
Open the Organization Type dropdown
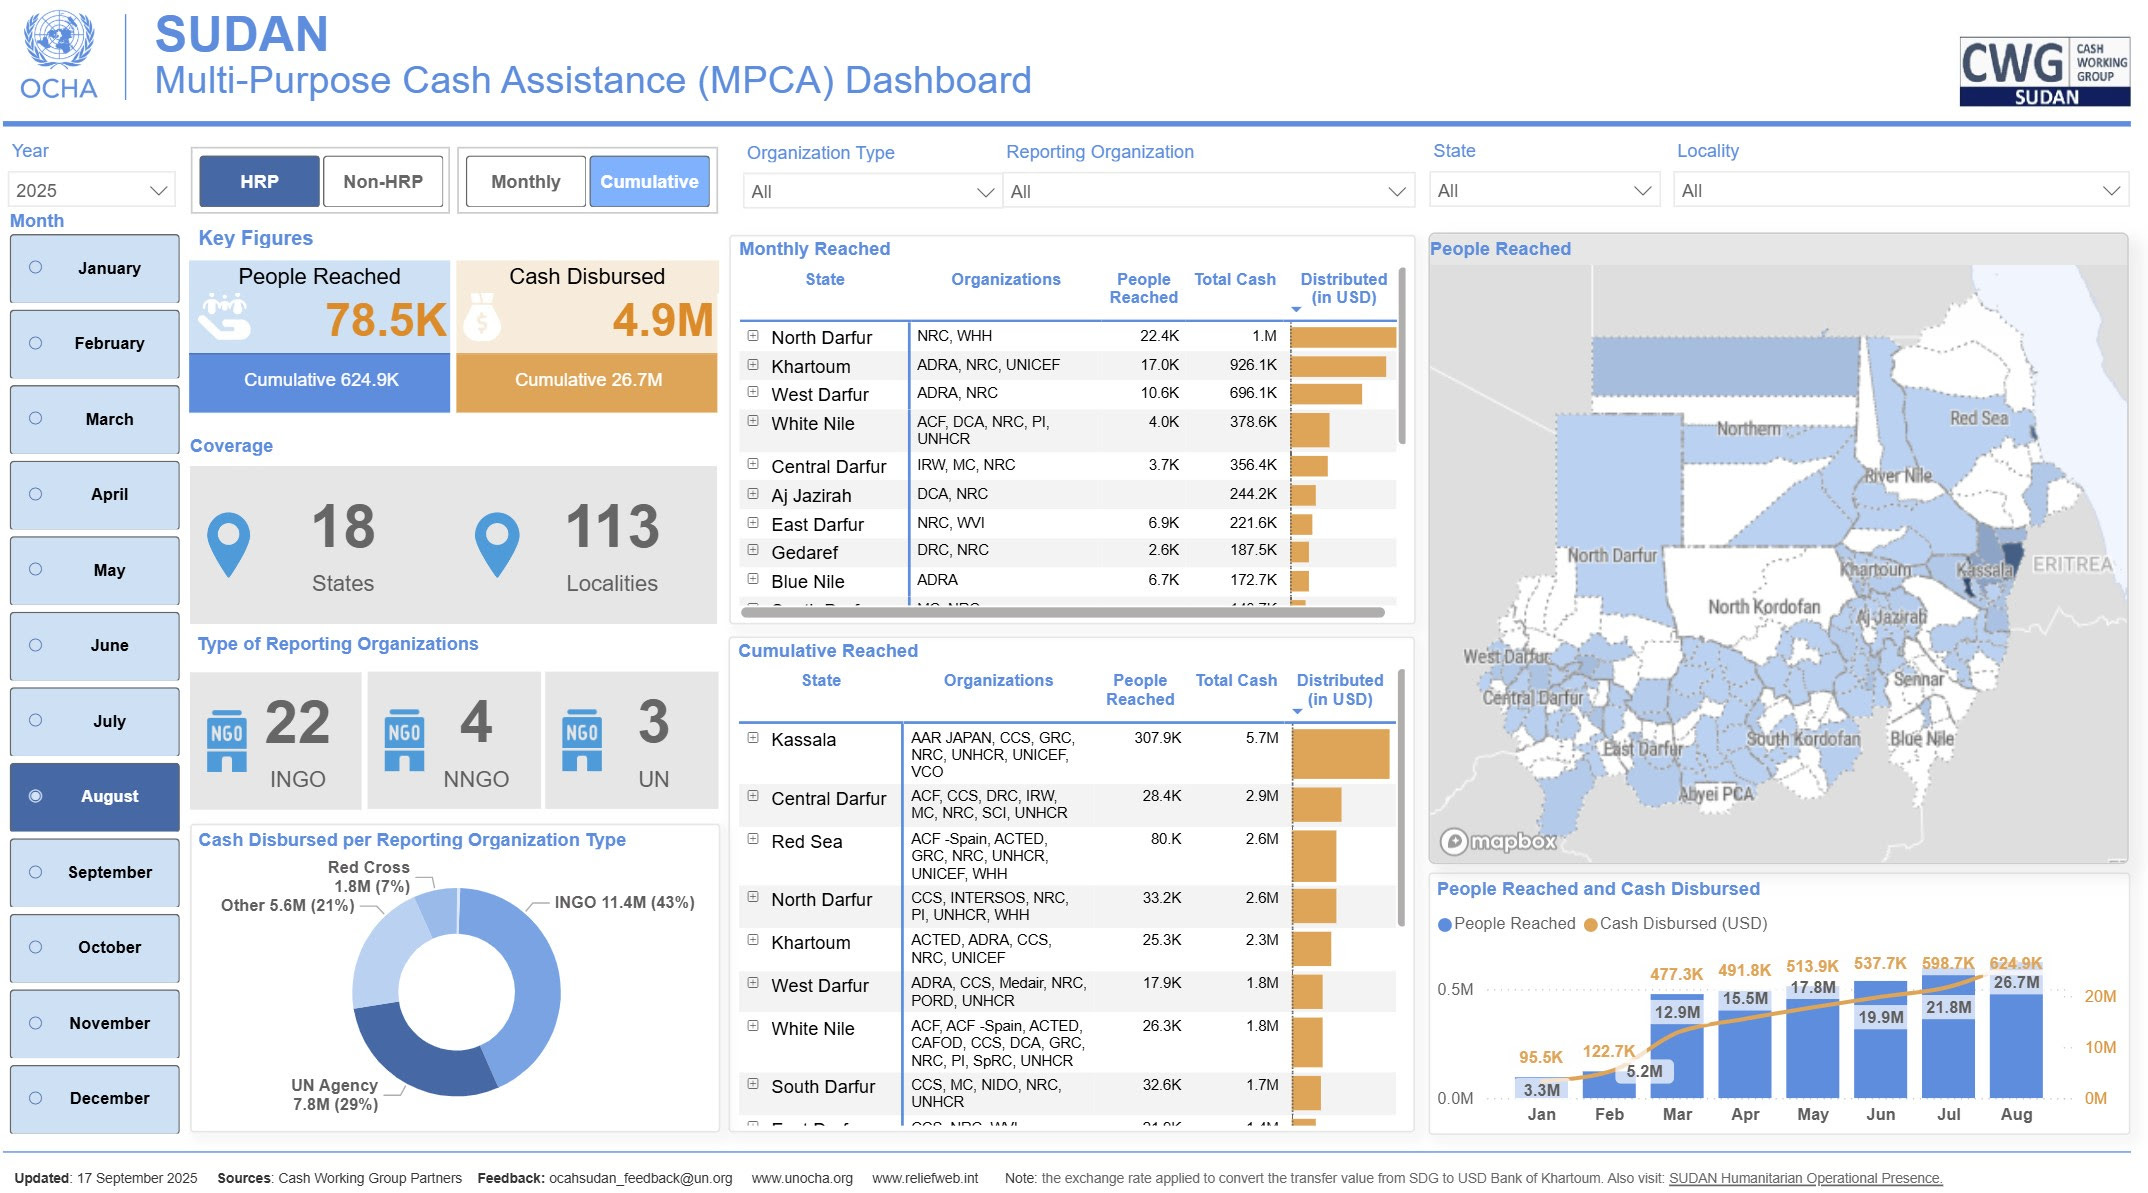(x=871, y=191)
